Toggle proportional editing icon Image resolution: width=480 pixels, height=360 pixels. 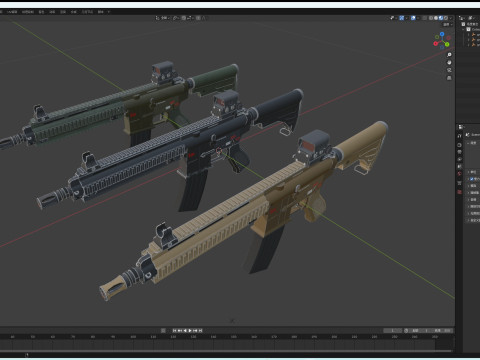(198, 18)
